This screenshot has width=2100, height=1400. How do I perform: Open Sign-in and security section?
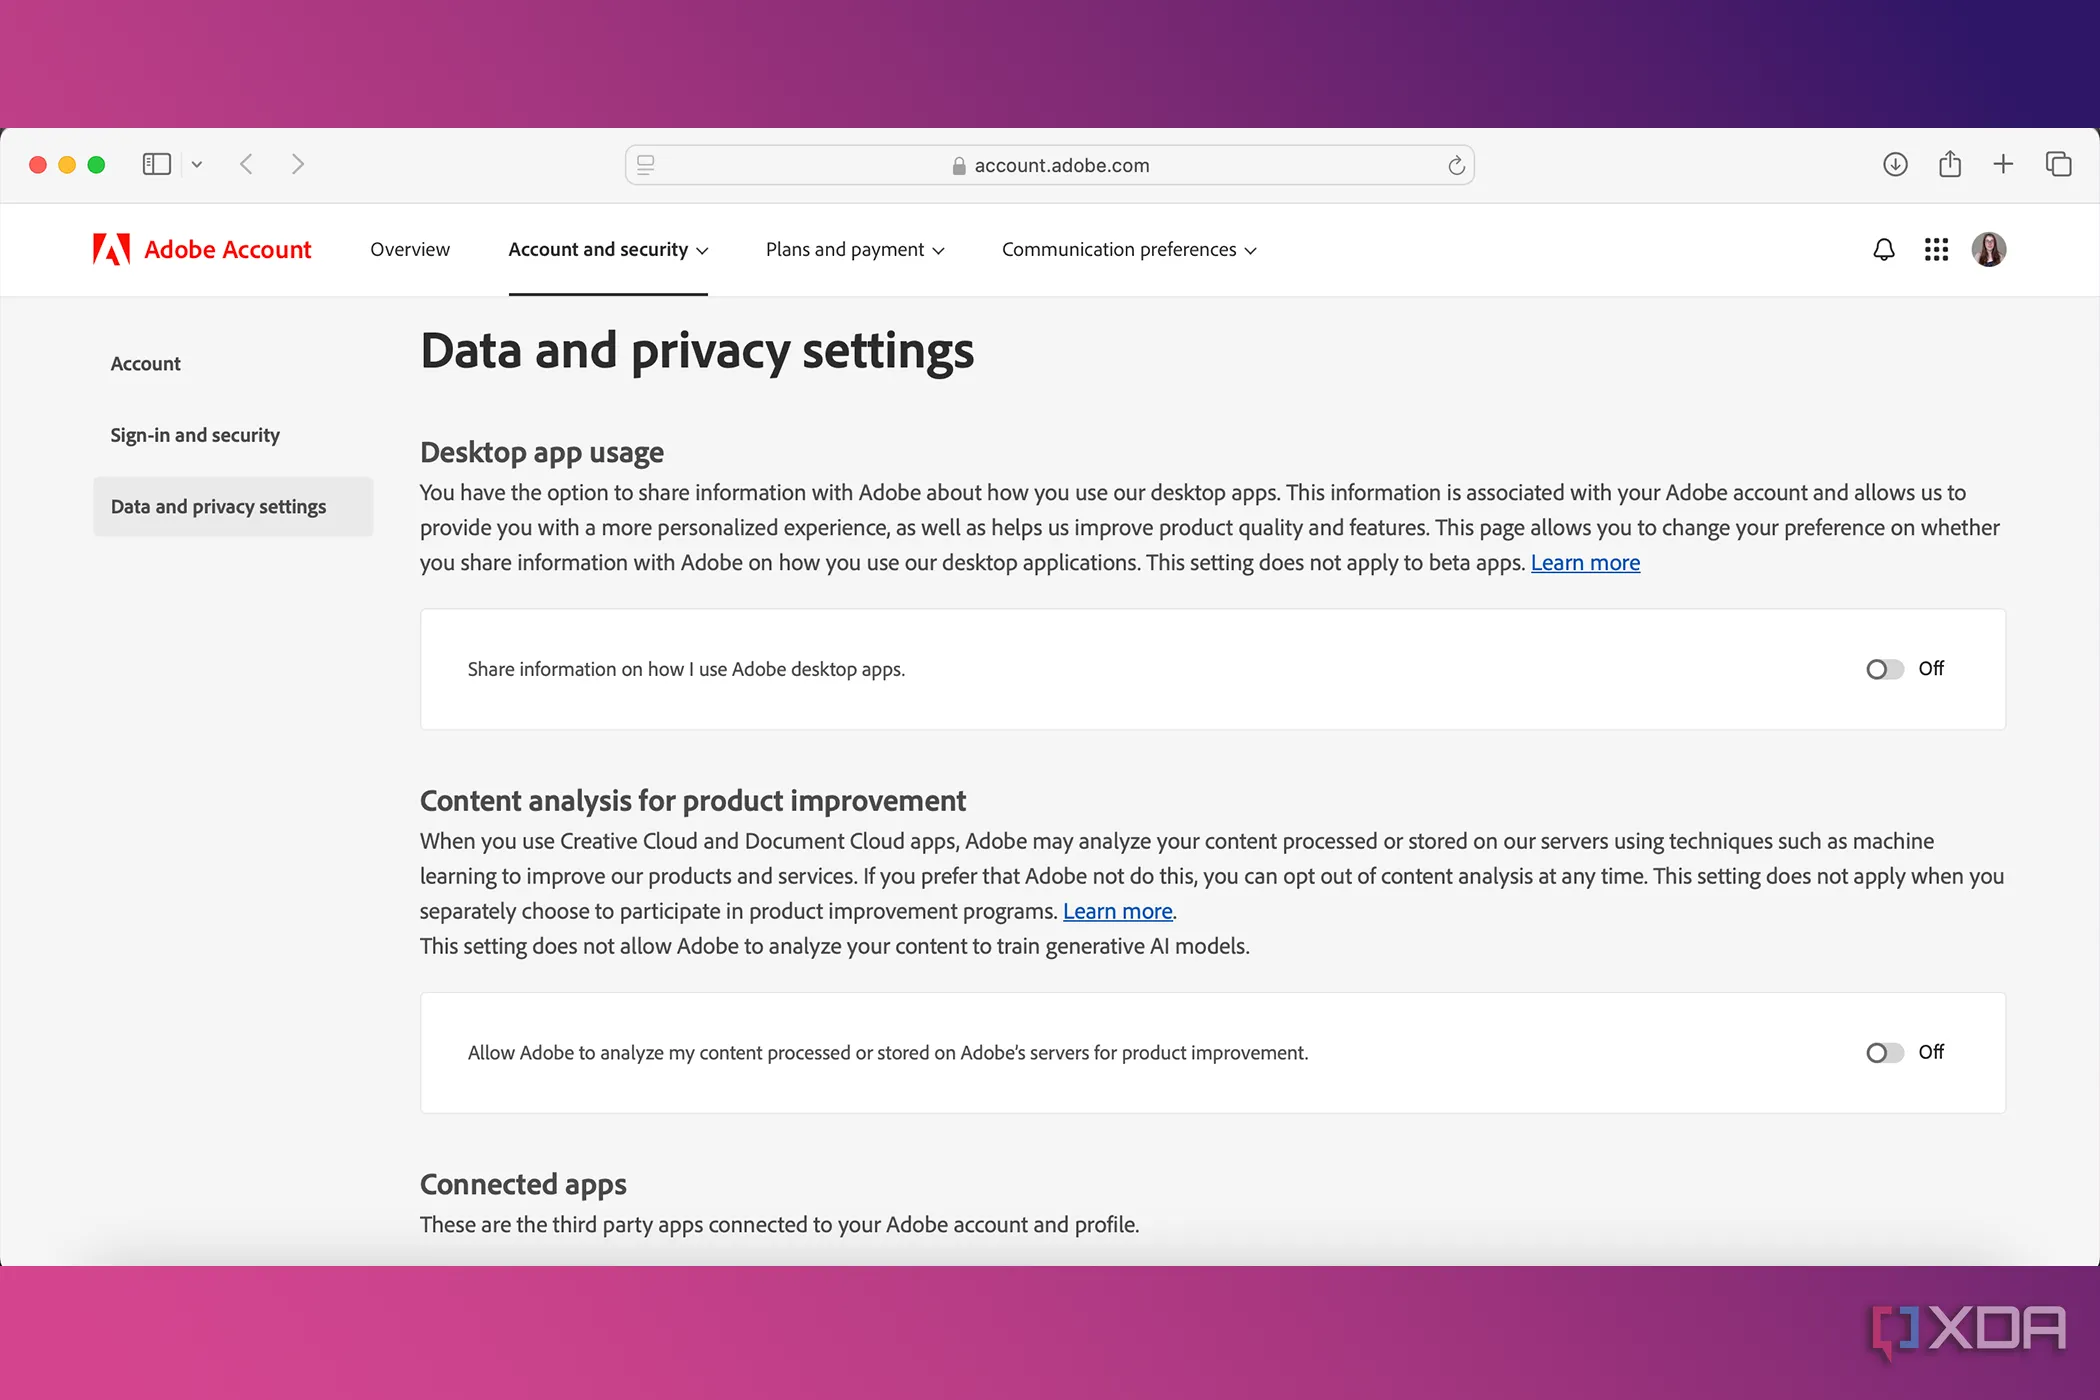point(195,435)
